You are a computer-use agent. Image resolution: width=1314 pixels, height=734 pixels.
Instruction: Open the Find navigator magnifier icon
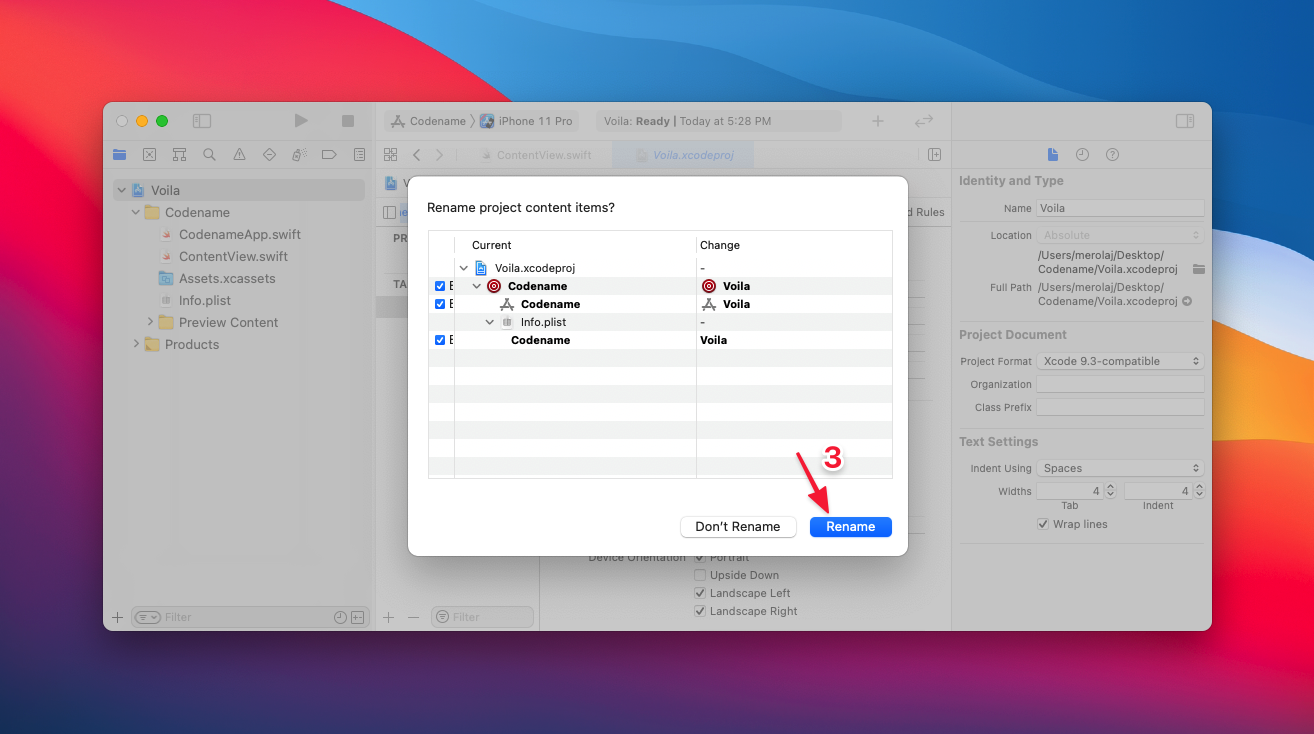coord(209,155)
